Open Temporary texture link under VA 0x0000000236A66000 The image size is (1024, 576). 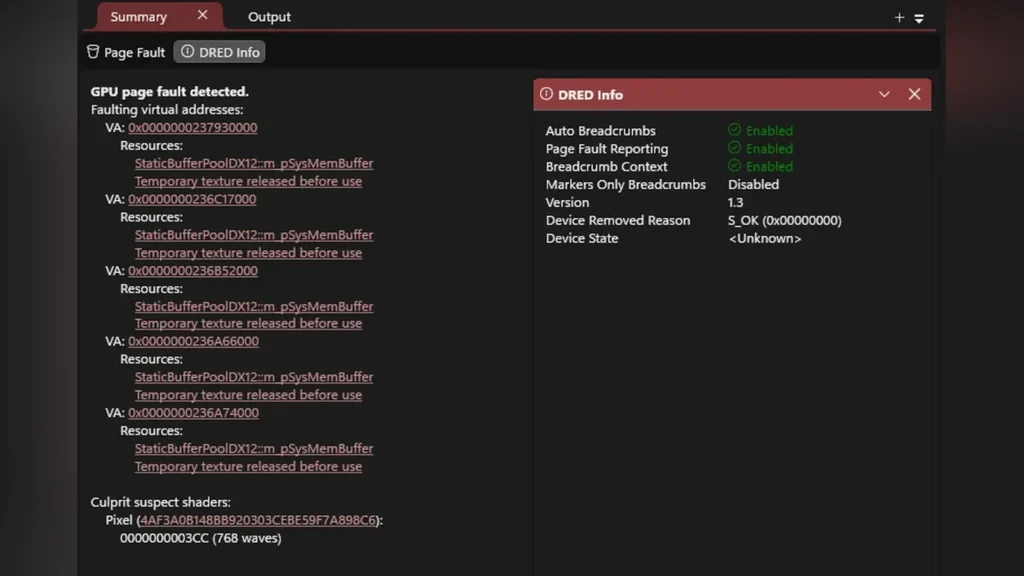click(248, 394)
